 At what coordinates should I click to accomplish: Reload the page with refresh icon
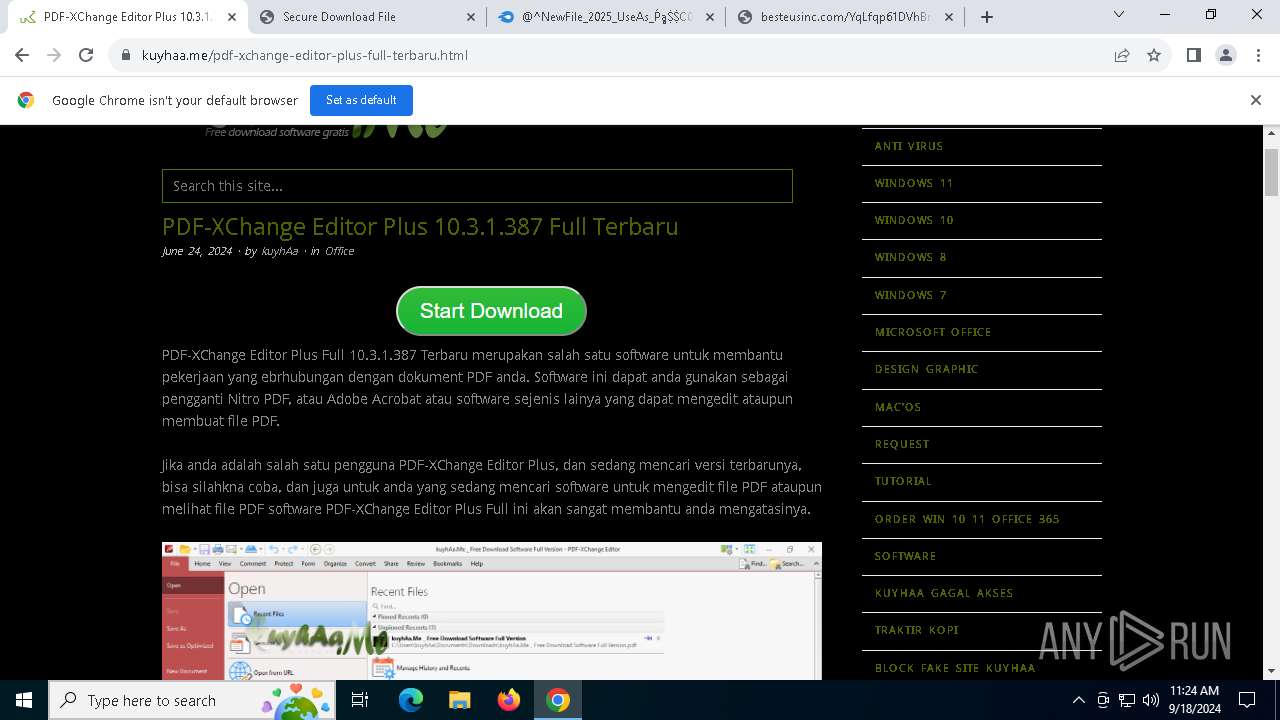tap(86, 55)
